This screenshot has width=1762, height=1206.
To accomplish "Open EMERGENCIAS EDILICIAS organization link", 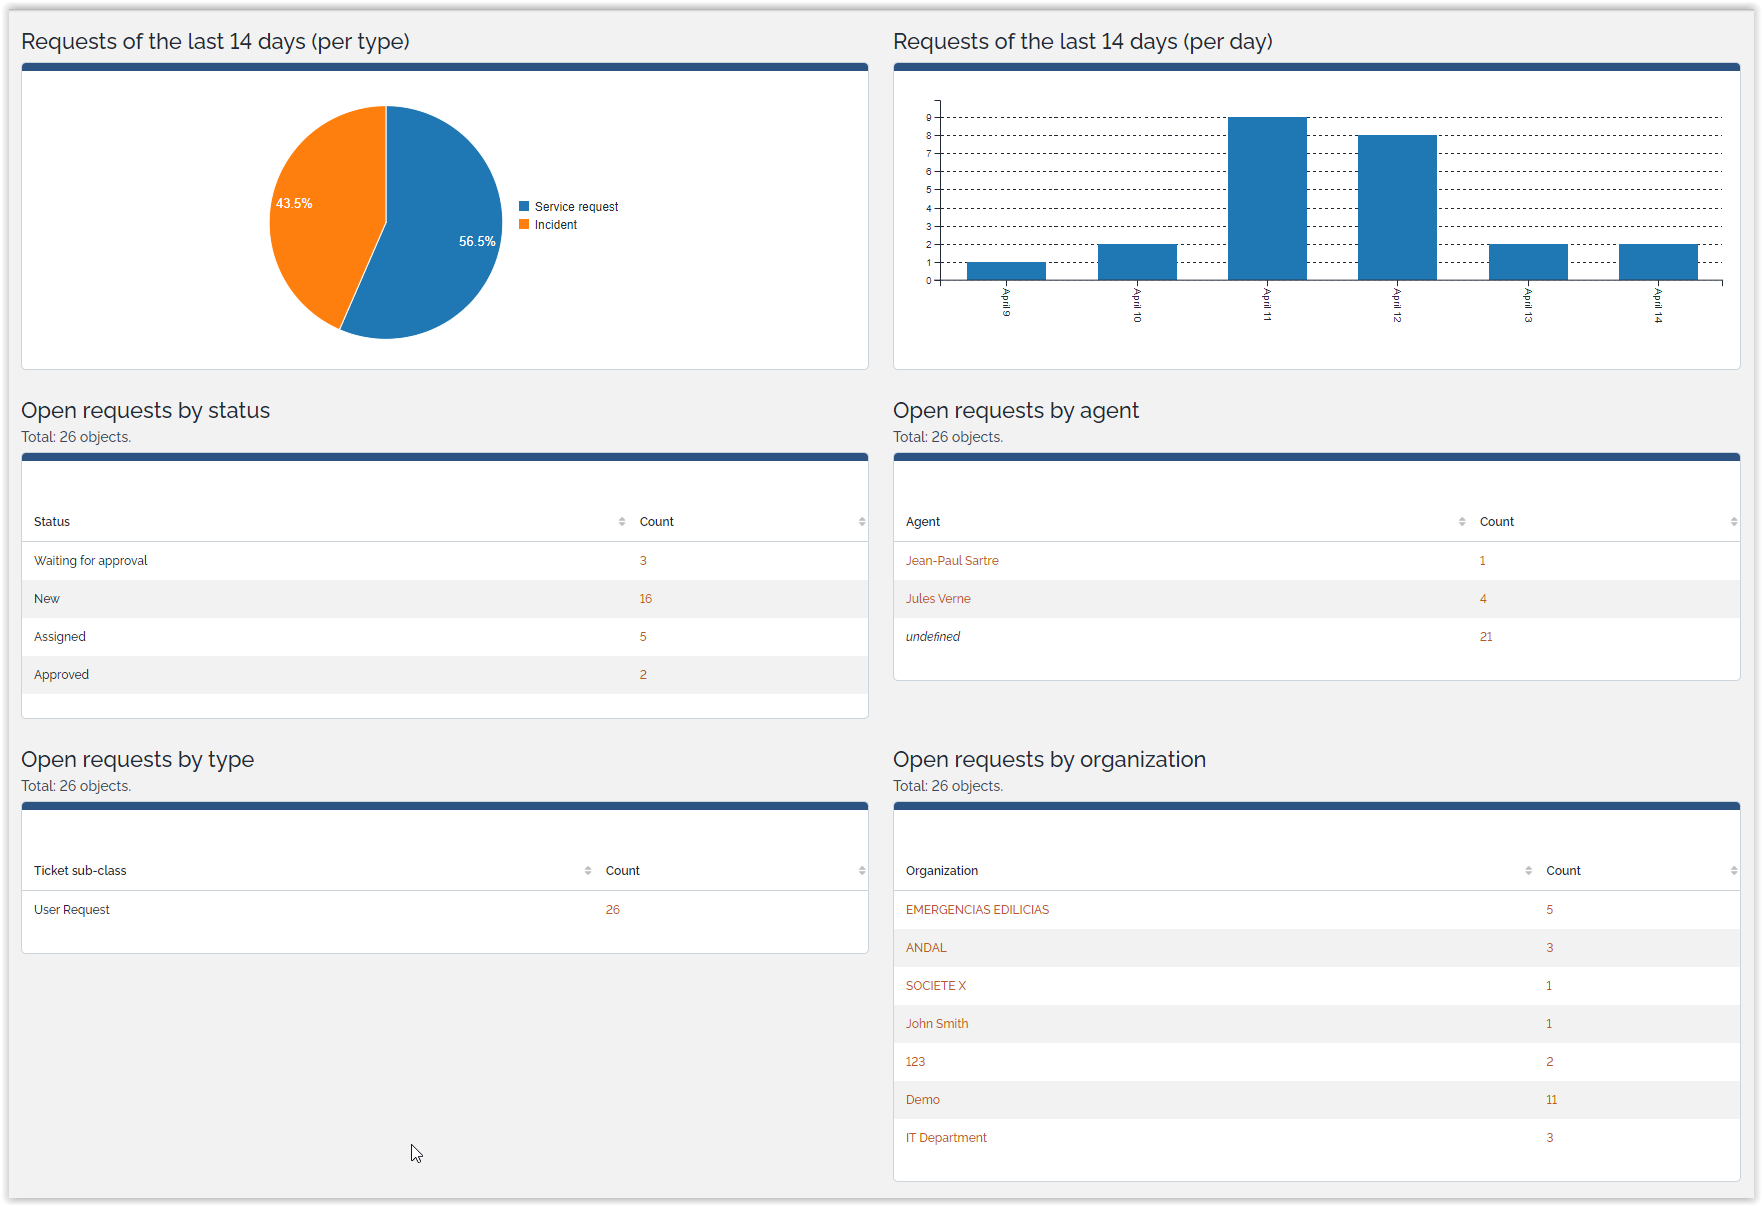I will [977, 910].
